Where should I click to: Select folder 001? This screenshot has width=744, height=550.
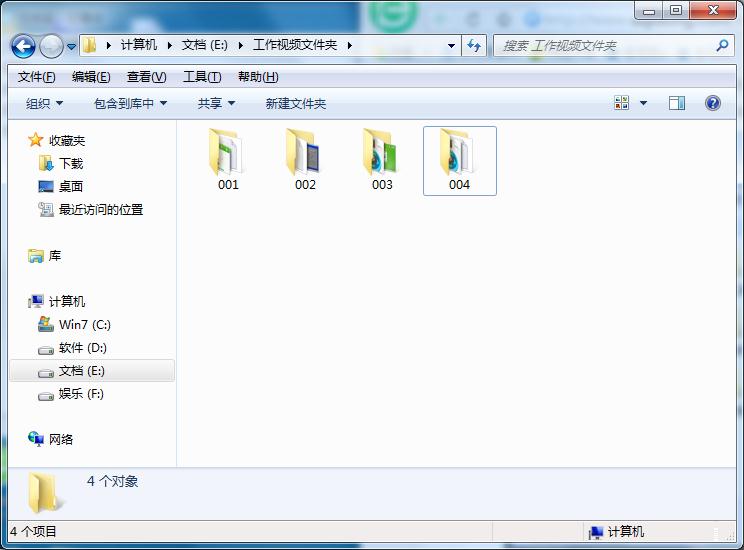tap(228, 160)
